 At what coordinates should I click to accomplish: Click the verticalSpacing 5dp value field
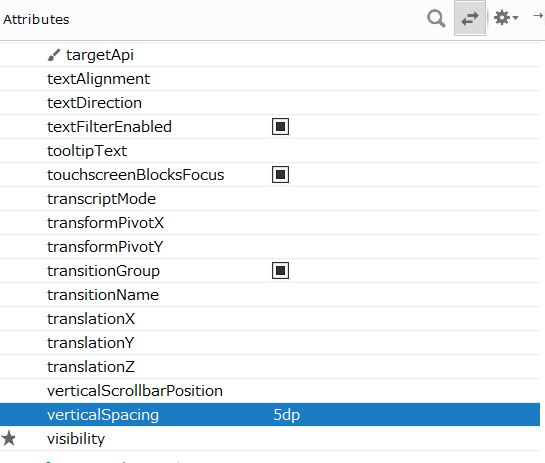point(405,415)
